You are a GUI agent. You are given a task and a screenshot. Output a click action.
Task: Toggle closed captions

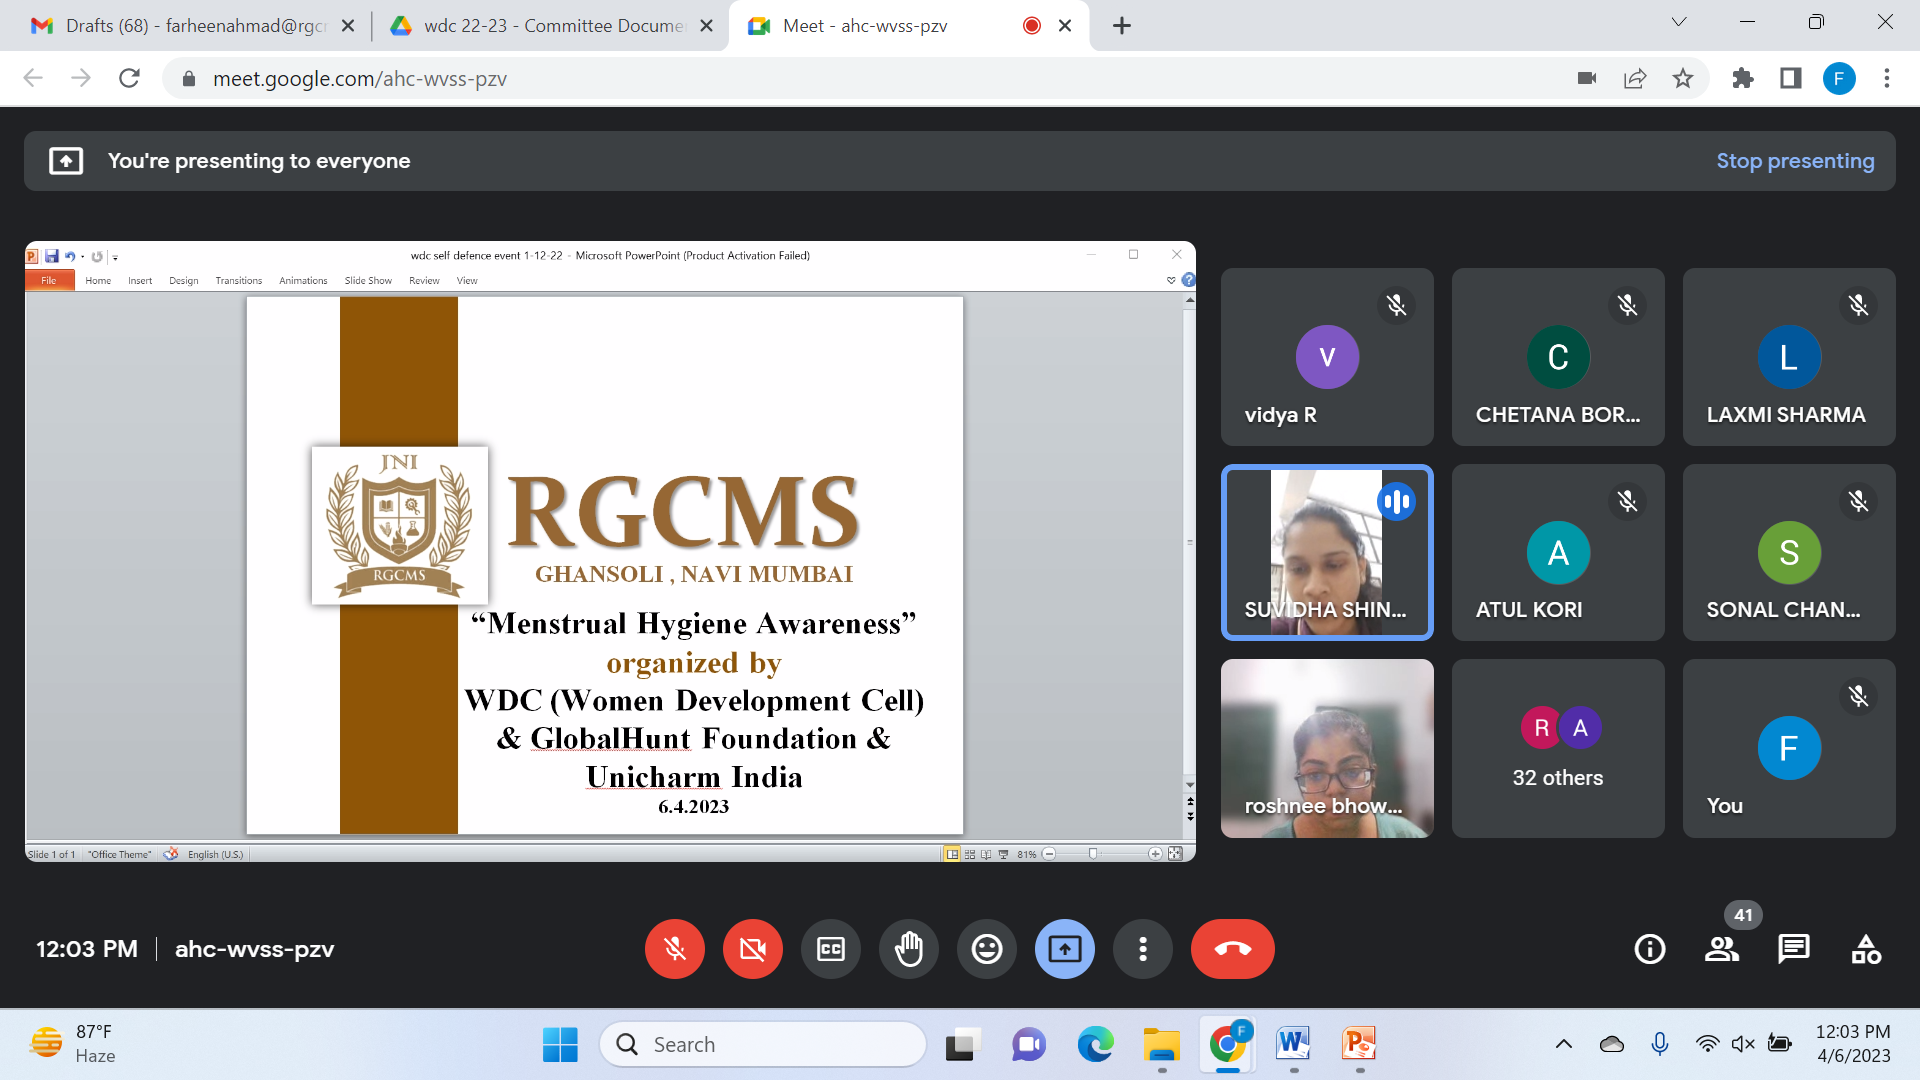830,948
